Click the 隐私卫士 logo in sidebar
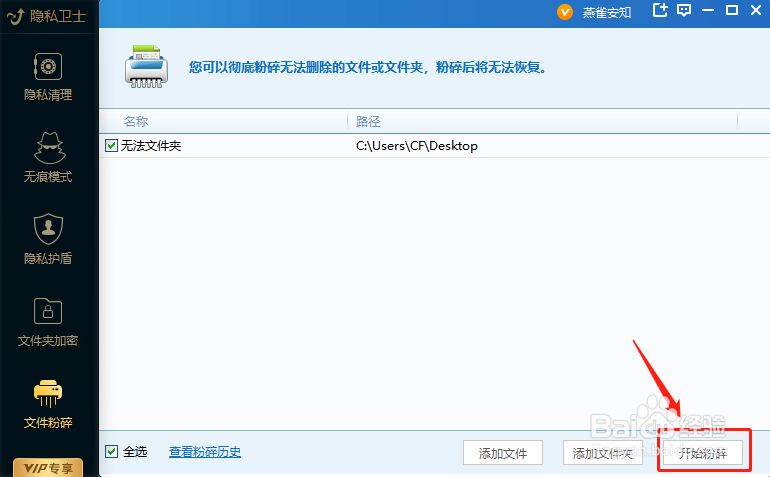Image resolution: width=770 pixels, height=477 pixels. [x=47, y=16]
